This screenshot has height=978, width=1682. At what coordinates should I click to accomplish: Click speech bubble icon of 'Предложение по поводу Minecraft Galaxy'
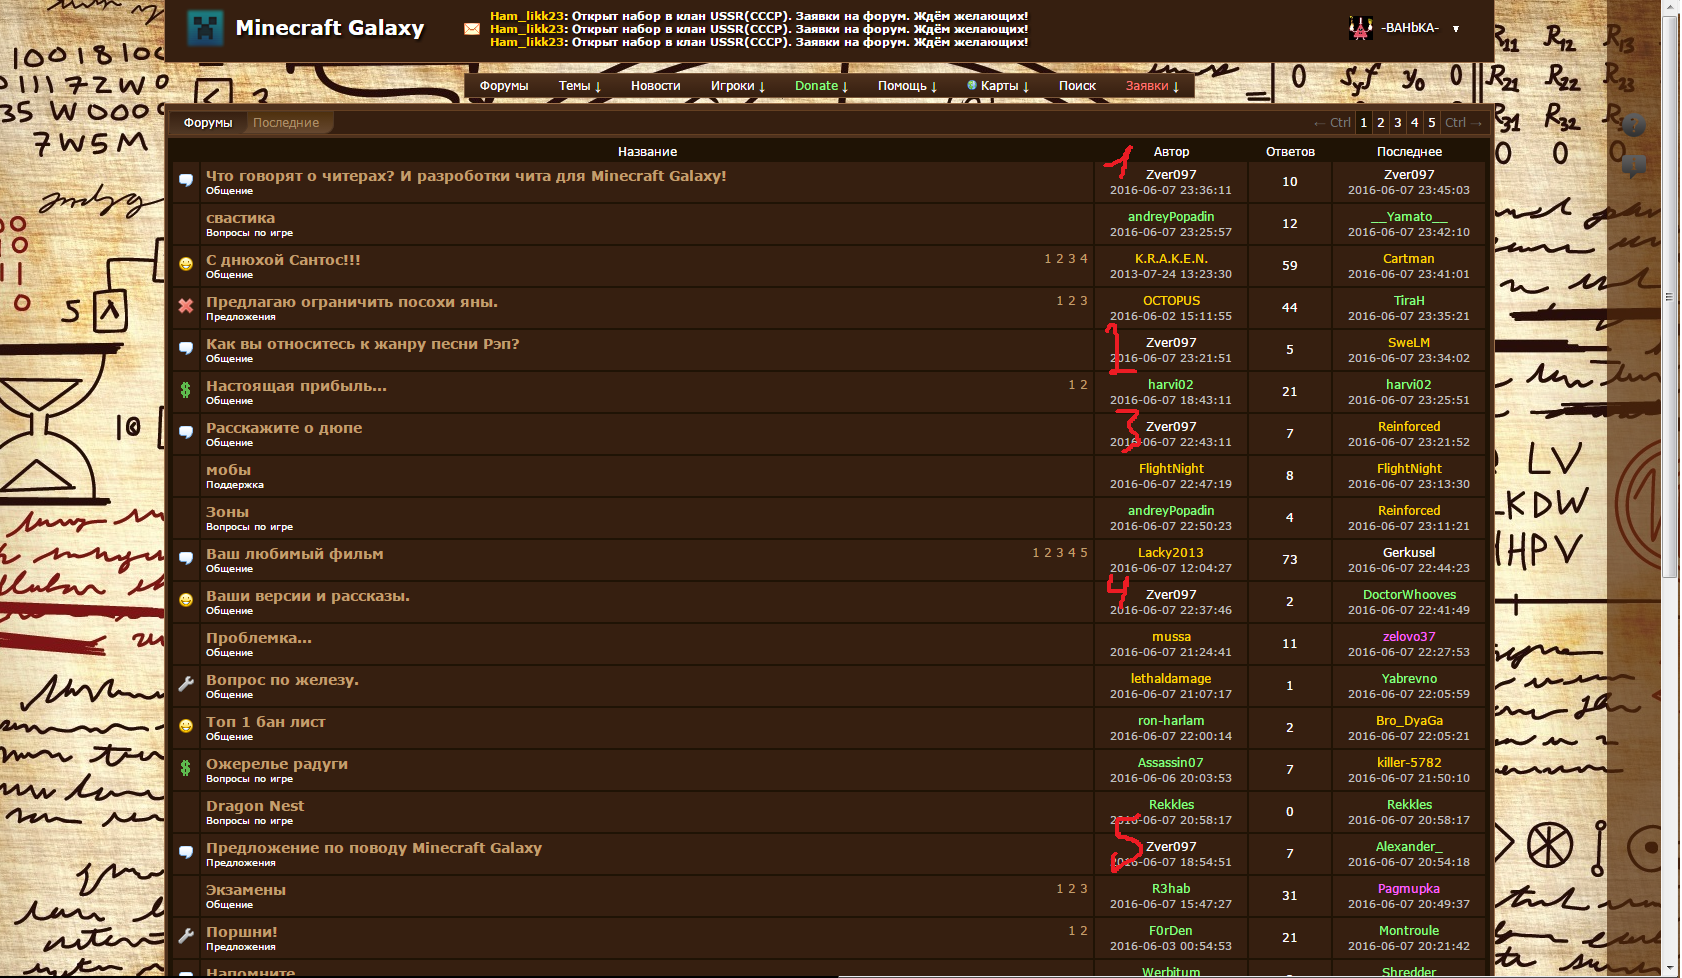(186, 853)
